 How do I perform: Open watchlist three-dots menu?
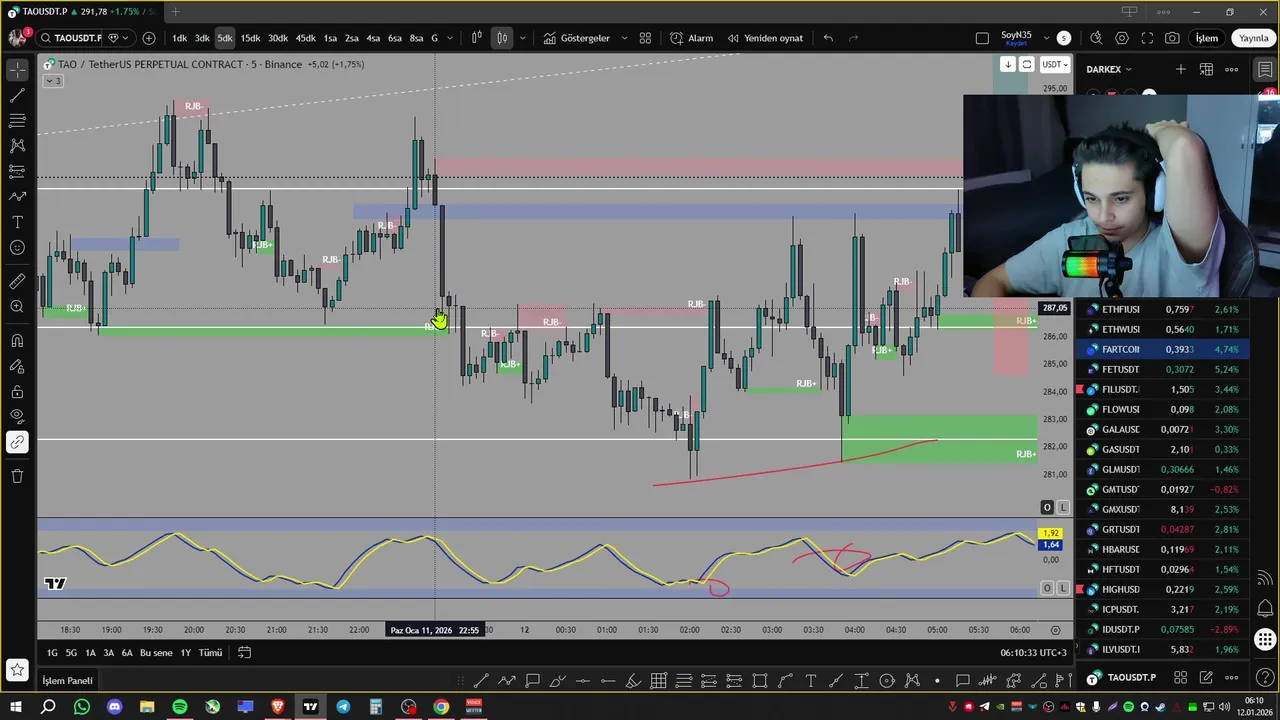pos(1232,69)
